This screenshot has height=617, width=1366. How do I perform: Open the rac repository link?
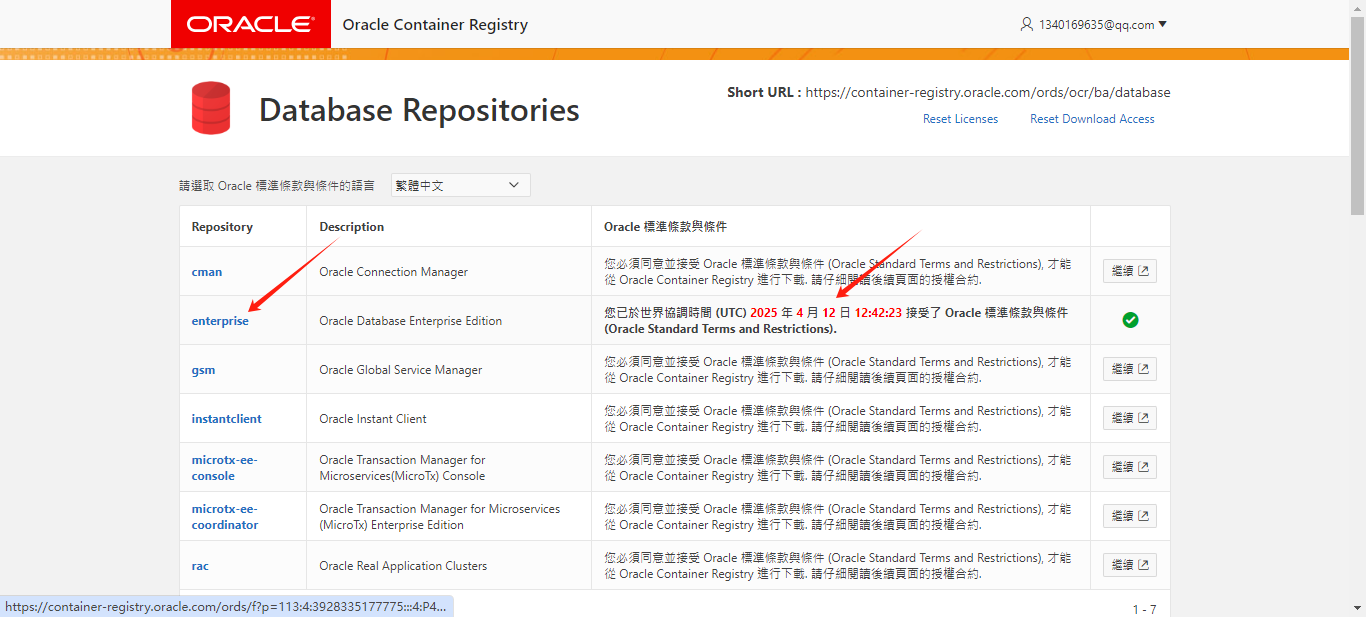[x=200, y=566]
